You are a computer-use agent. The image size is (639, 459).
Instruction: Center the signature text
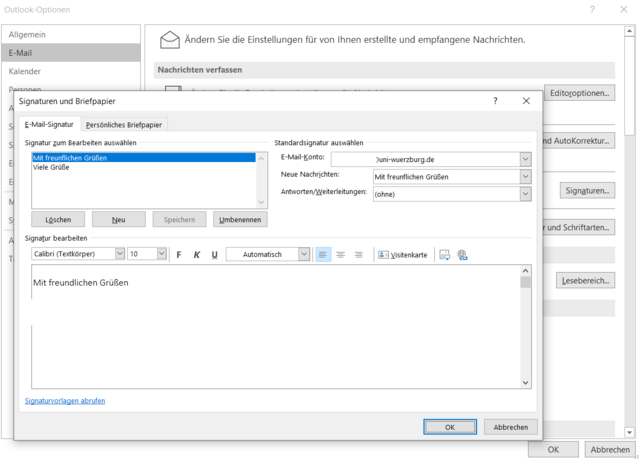click(341, 255)
